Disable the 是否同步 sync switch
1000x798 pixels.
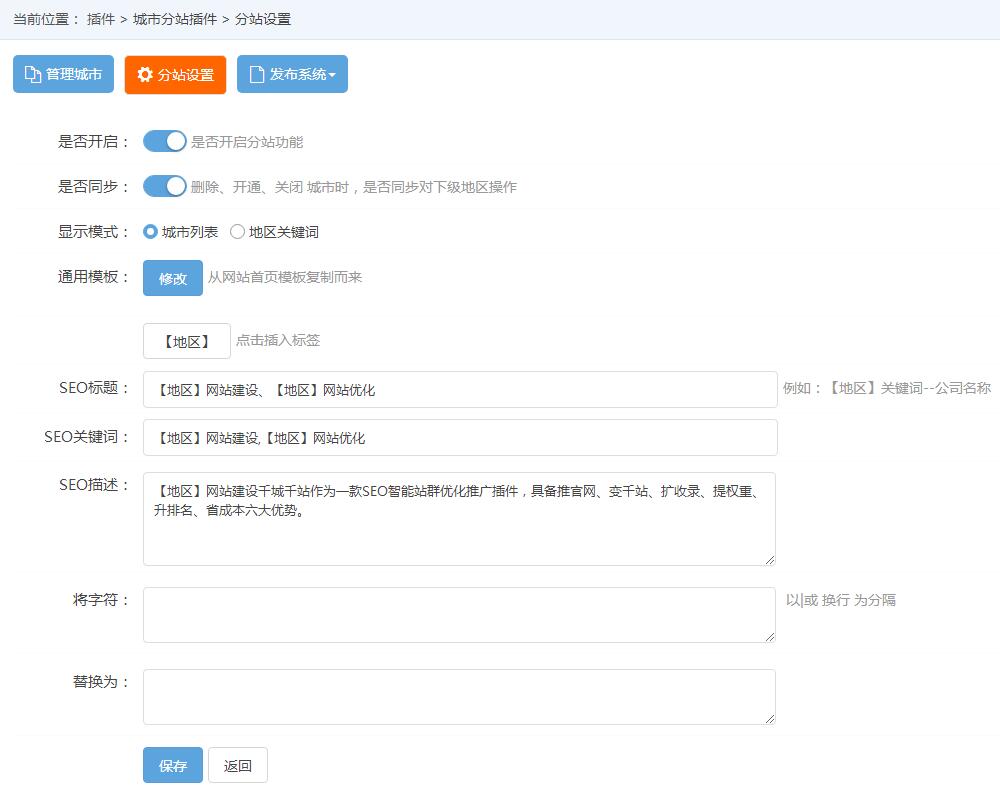(x=165, y=187)
